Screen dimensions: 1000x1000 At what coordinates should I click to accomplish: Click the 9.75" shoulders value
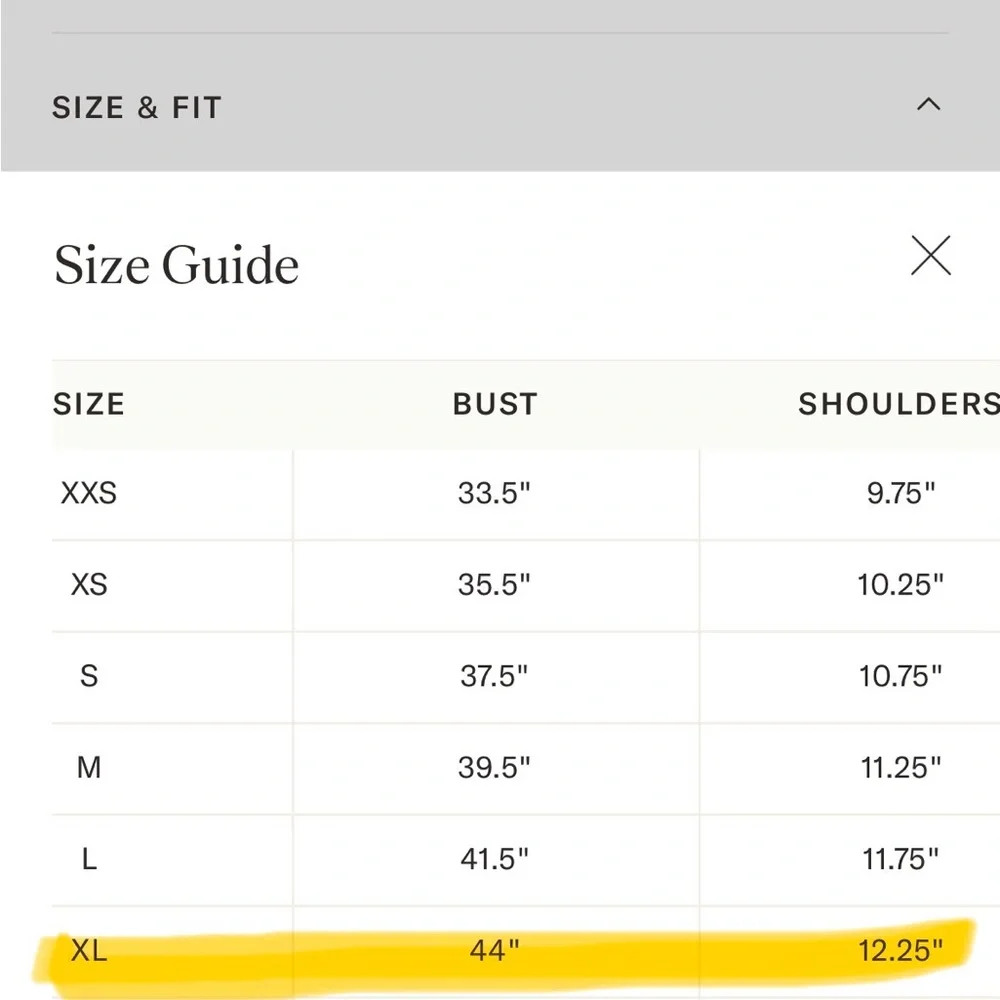901,493
